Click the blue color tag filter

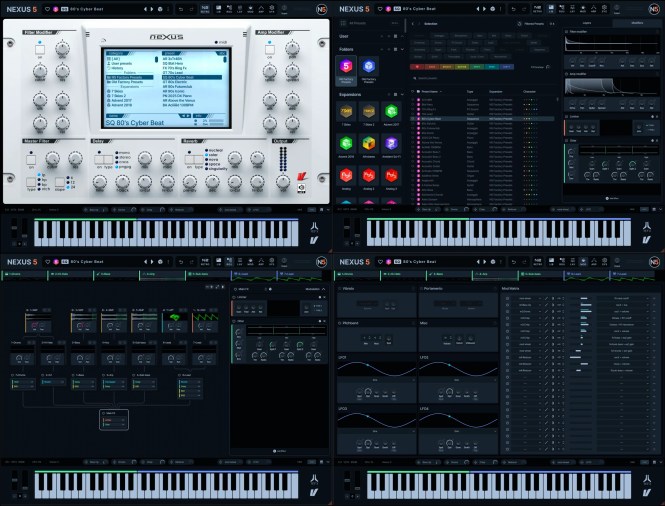(x=507, y=67)
